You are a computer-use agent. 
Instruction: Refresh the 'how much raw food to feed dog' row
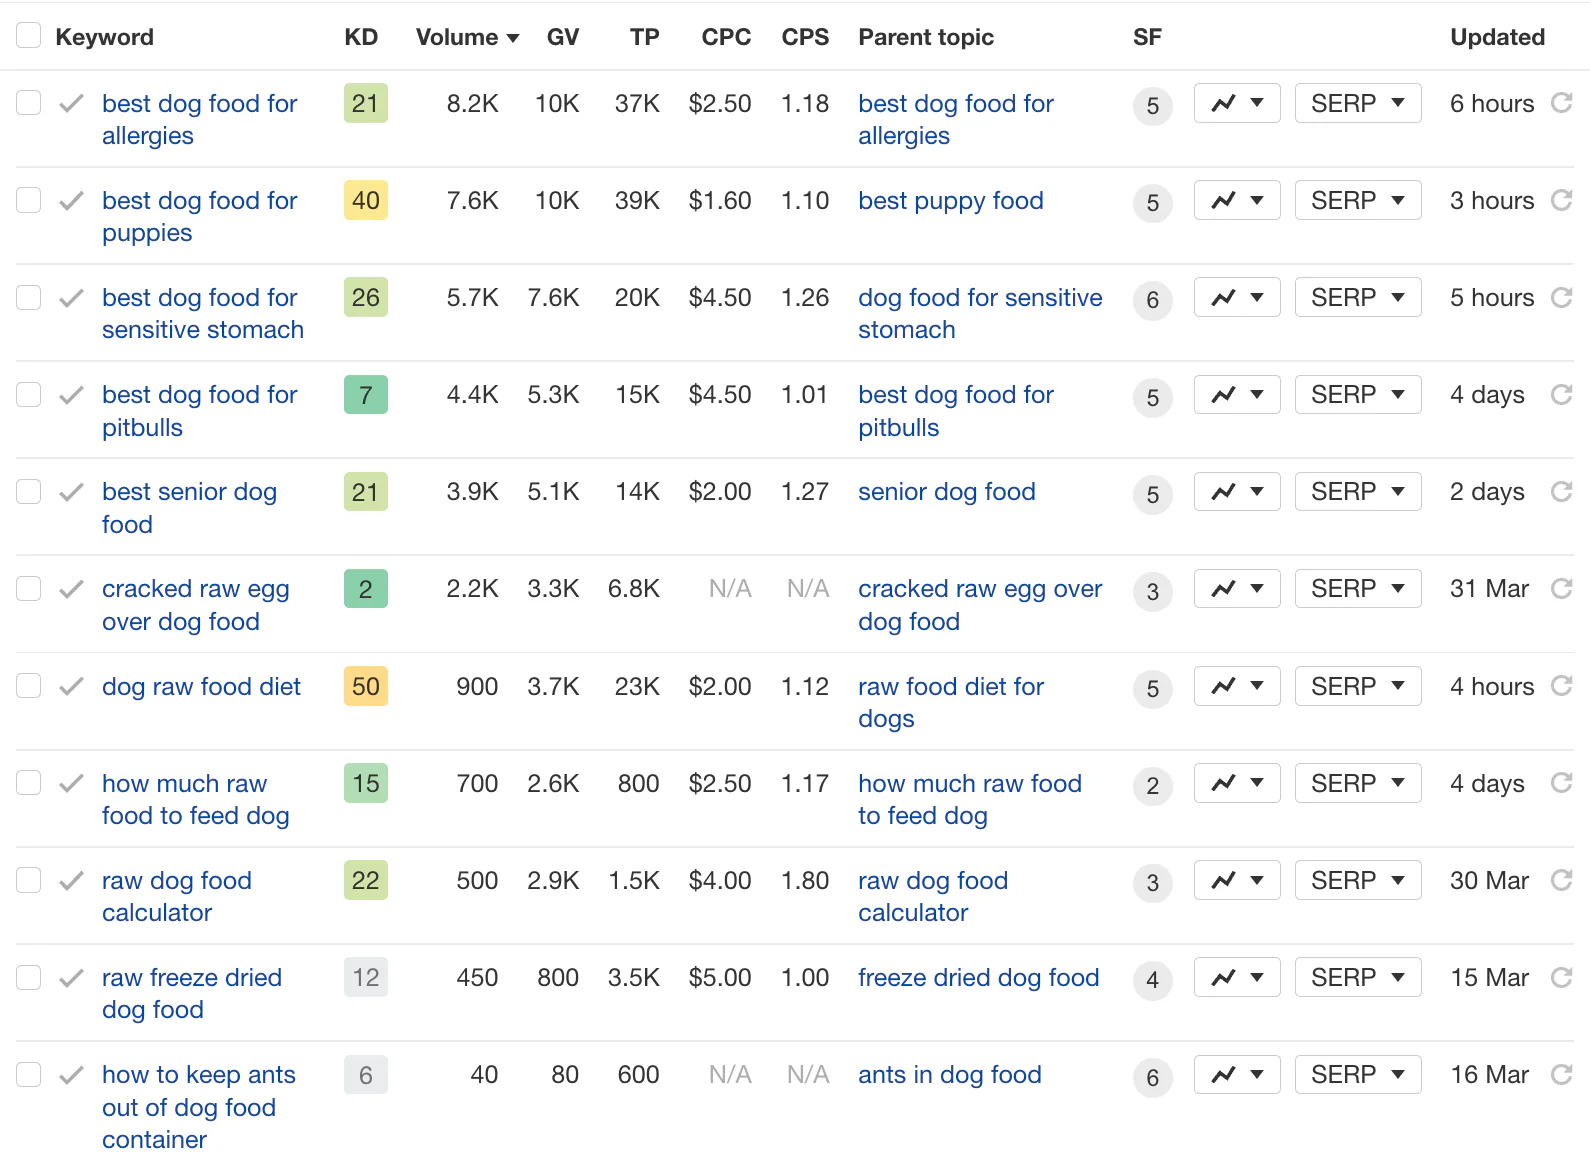pyautogui.click(x=1561, y=783)
